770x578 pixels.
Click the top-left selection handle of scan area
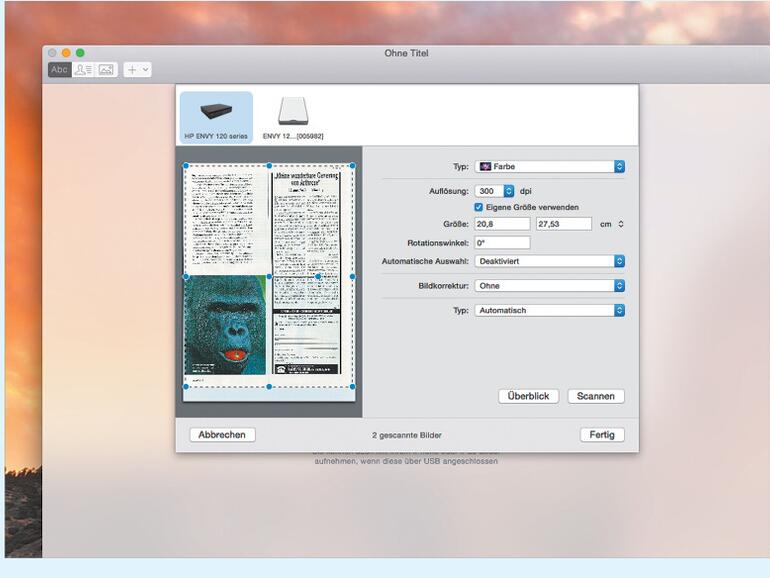[185, 166]
